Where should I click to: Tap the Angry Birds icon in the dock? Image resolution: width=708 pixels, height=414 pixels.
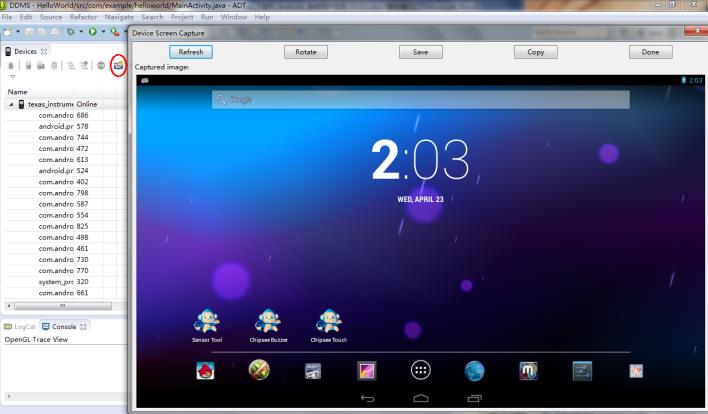pos(205,371)
